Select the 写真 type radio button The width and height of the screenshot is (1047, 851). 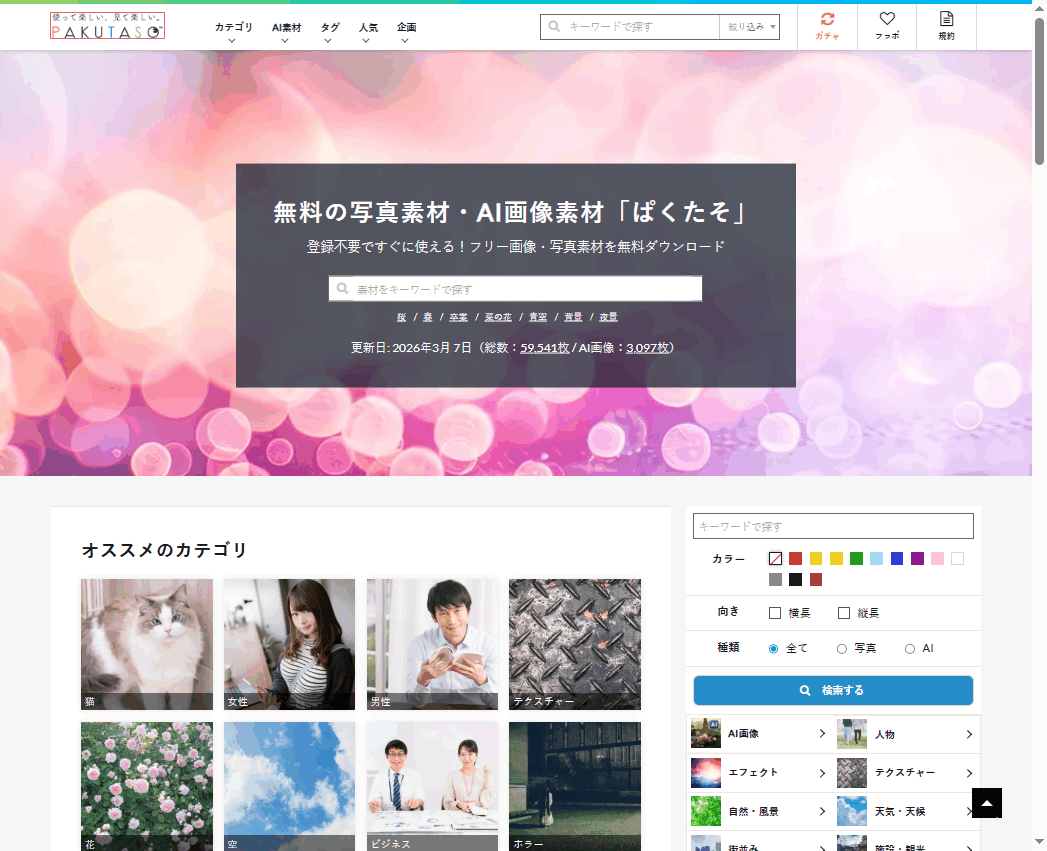(x=842, y=649)
